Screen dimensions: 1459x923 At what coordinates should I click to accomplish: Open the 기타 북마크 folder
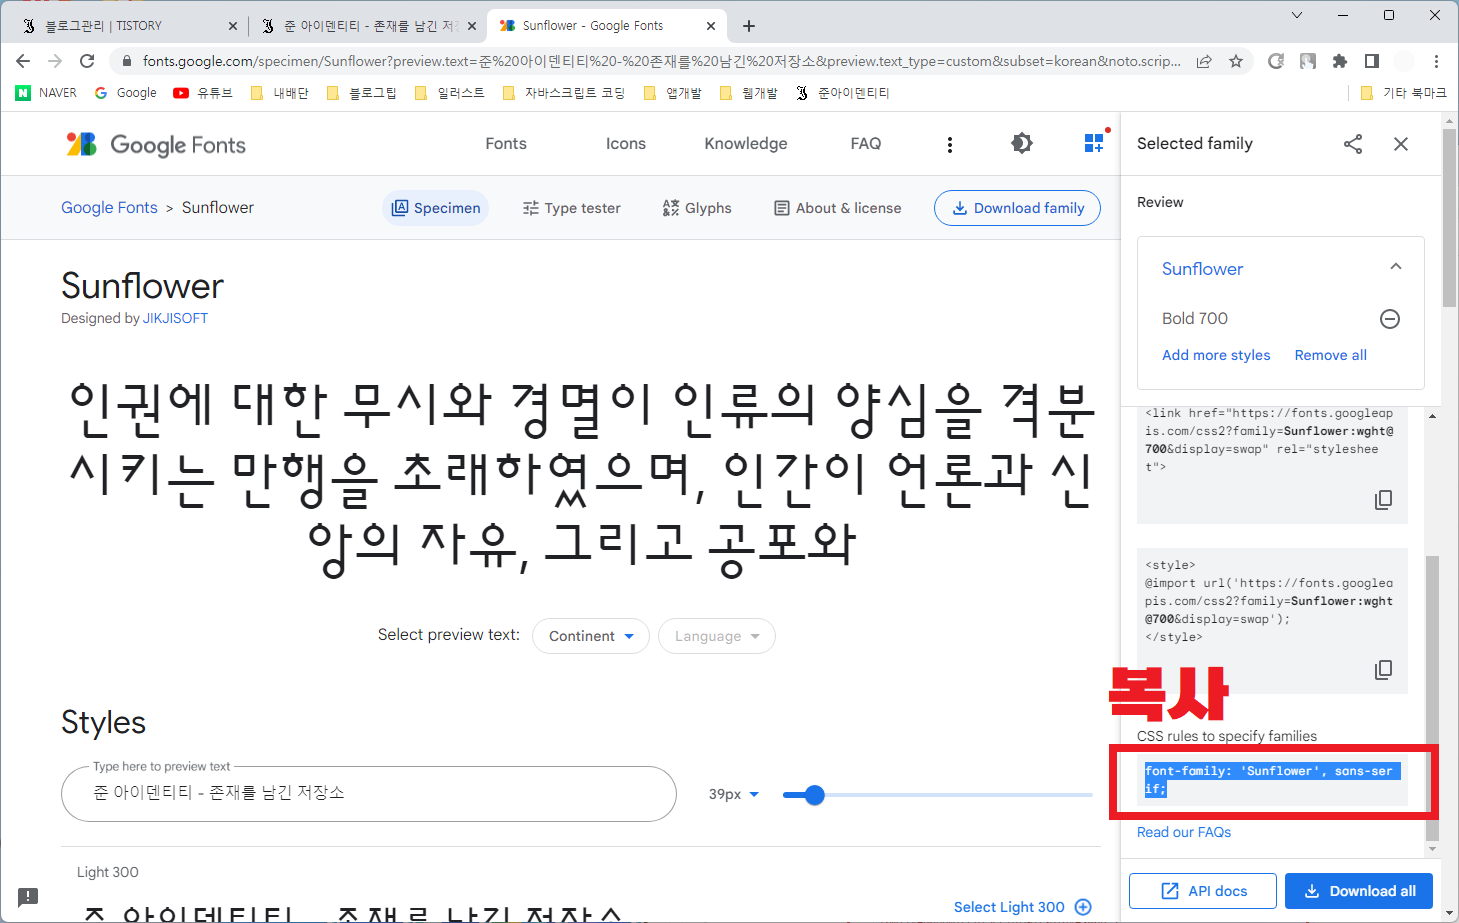[x=1404, y=93]
